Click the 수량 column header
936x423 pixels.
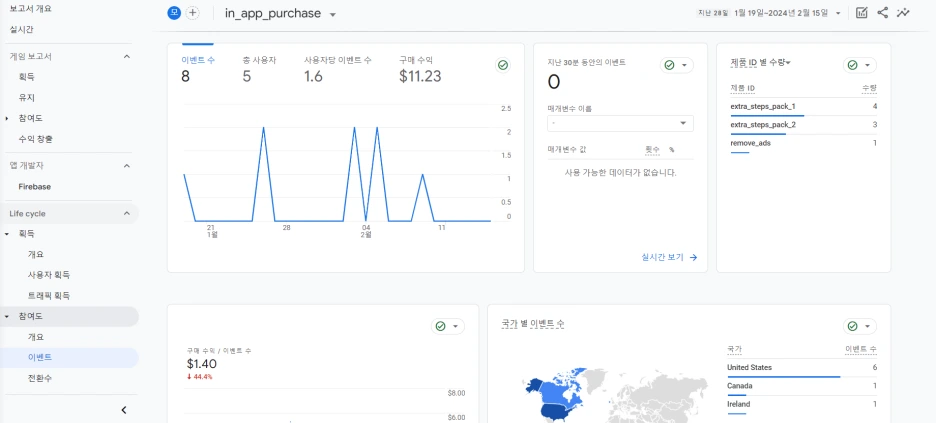869,88
